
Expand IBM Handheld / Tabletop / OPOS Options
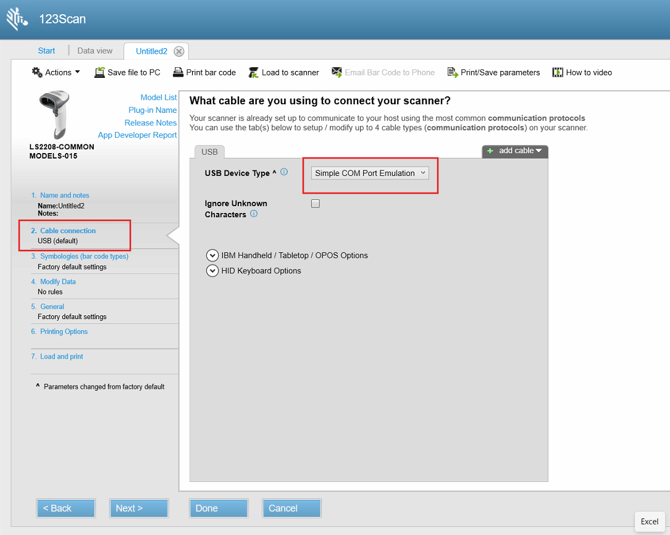[x=212, y=255]
